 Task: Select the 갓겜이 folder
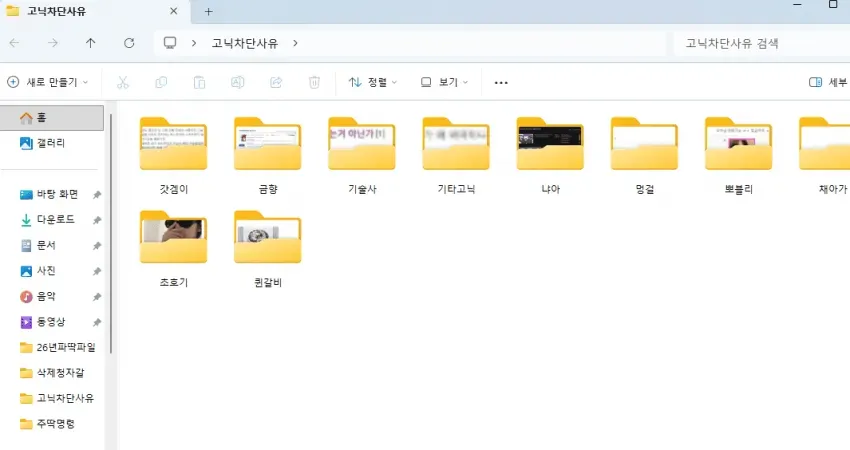click(x=173, y=156)
